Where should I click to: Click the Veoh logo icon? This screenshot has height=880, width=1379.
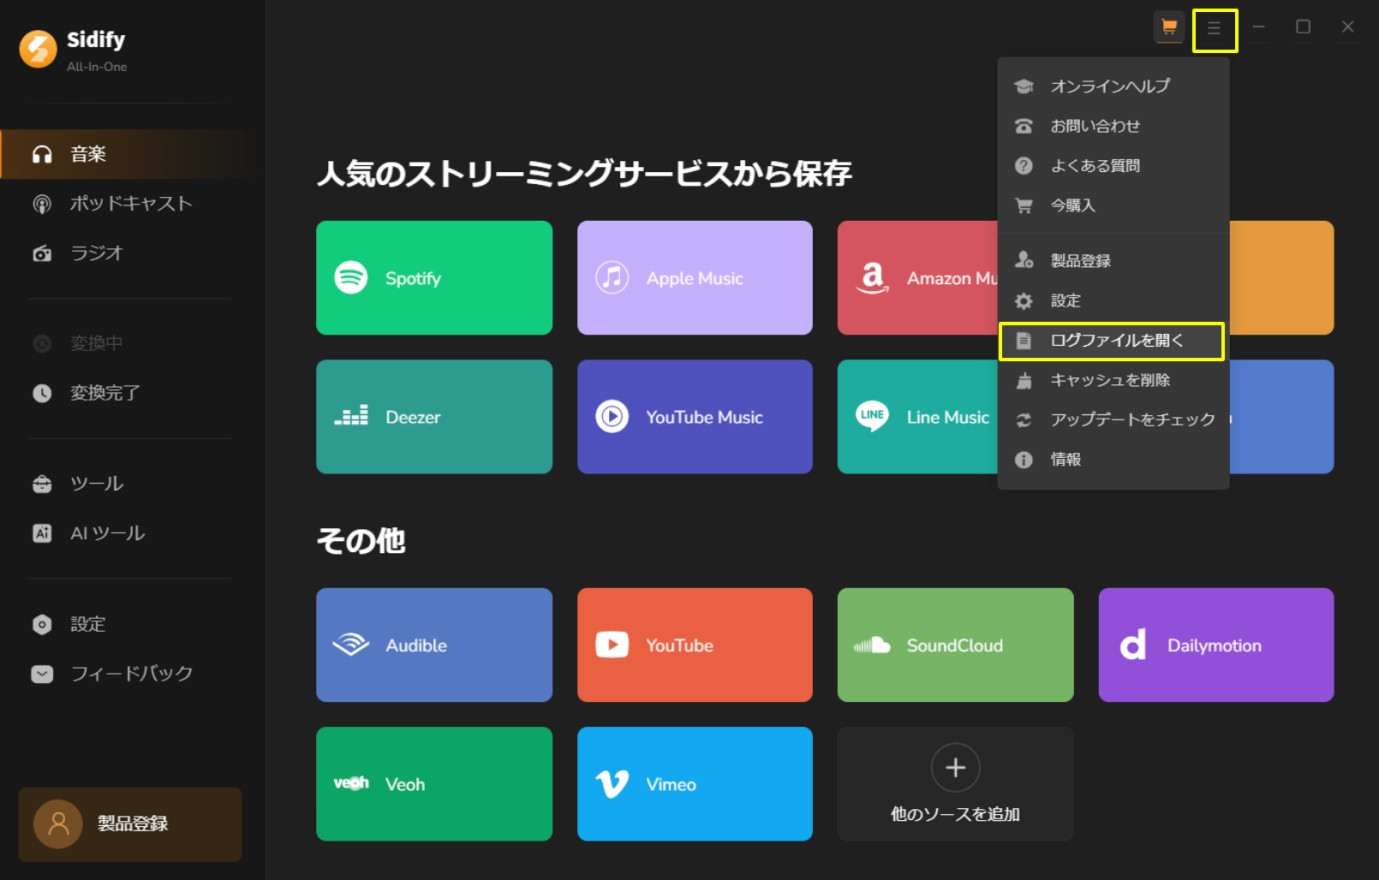coord(351,783)
